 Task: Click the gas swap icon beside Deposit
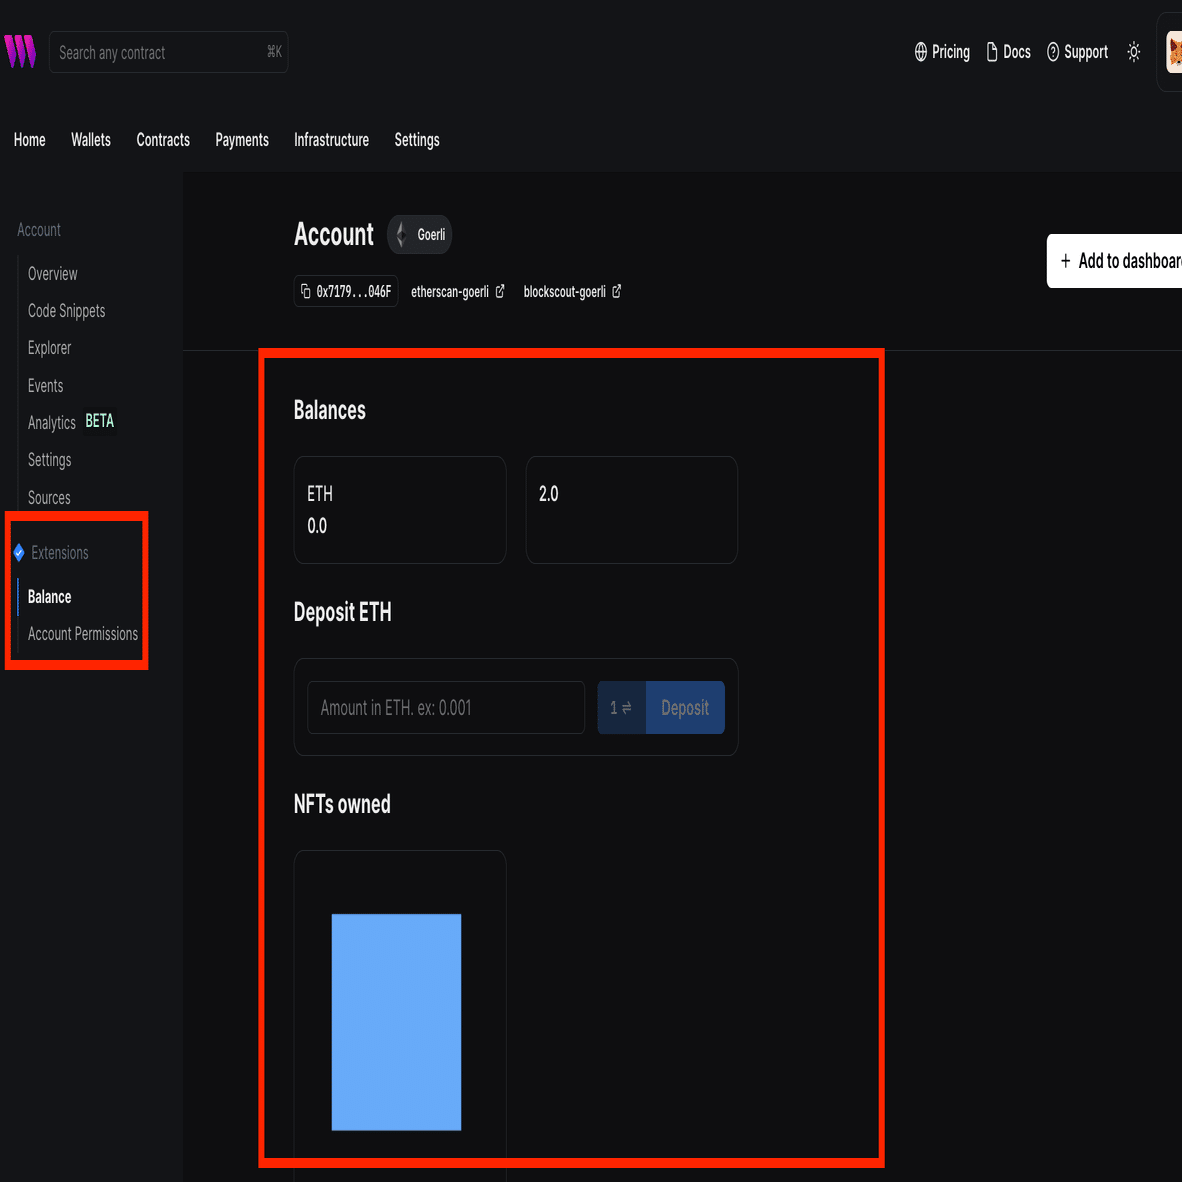click(x=621, y=708)
